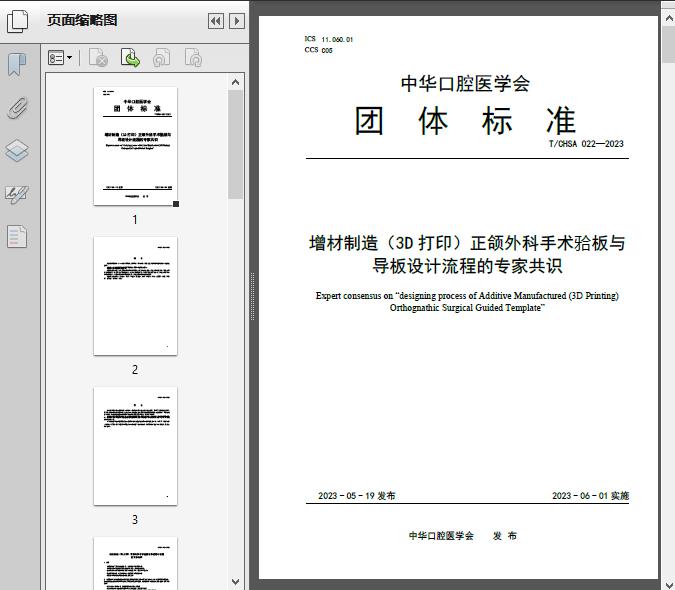Screen dimensions: 675x590
Task: Click the heading 中华口腔医学会 in document
Action: click(x=465, y=83)
